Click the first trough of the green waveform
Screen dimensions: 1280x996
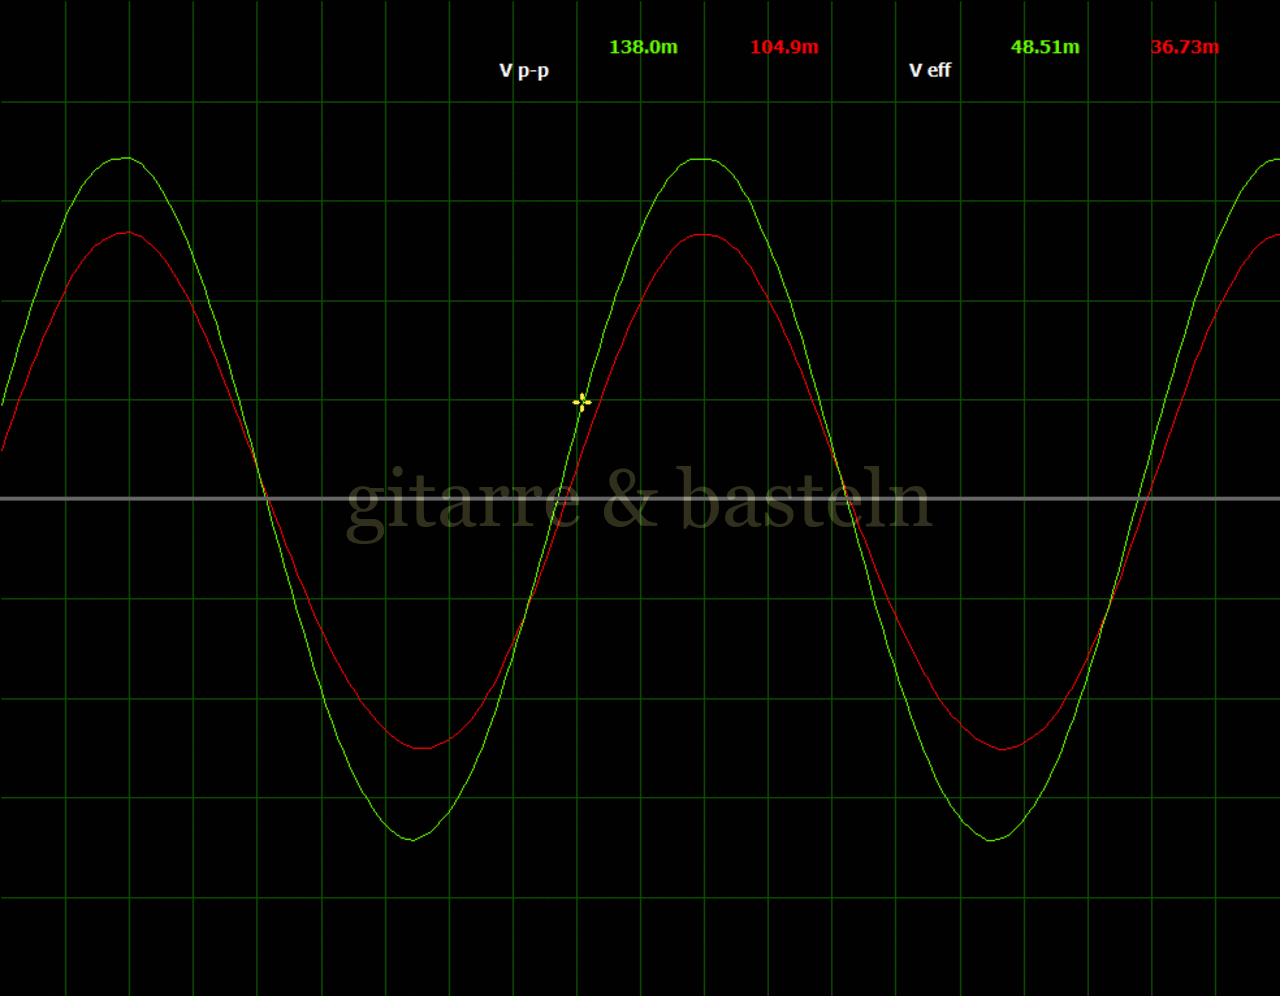click(x=412, y=839)
